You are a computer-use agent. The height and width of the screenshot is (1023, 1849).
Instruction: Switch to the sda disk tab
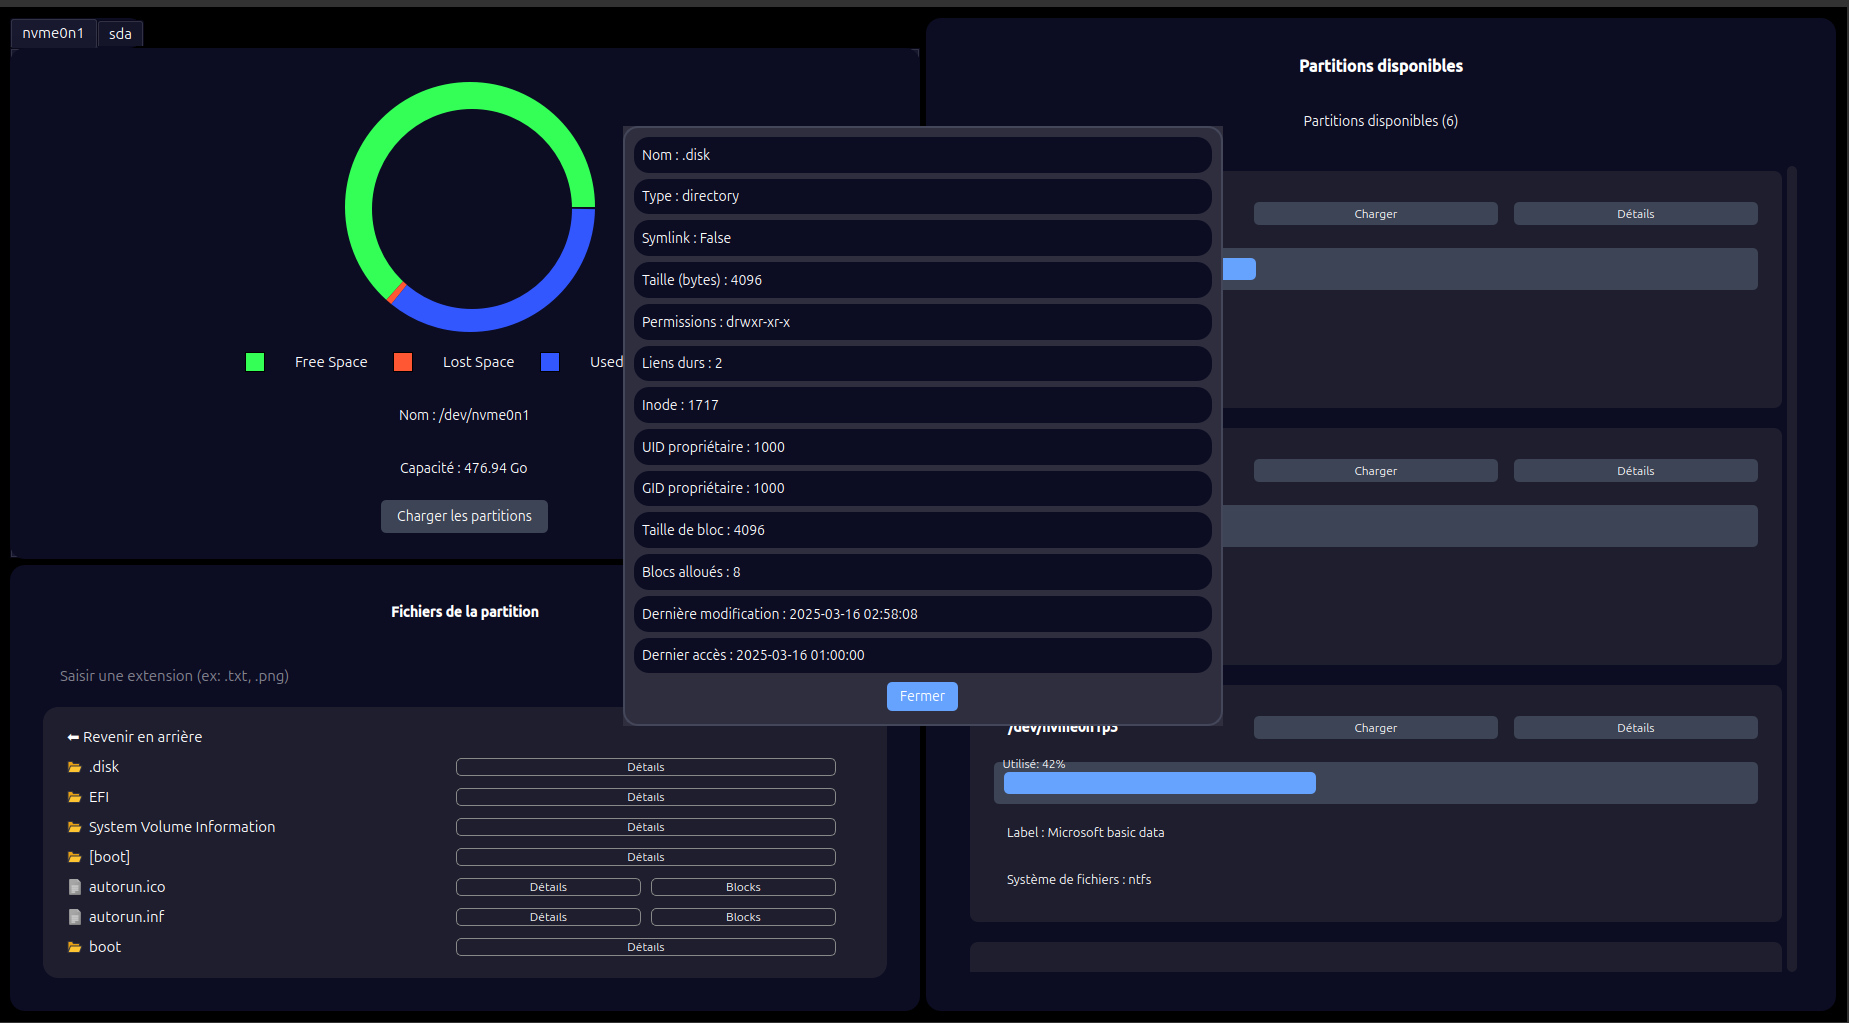[120, 34]
